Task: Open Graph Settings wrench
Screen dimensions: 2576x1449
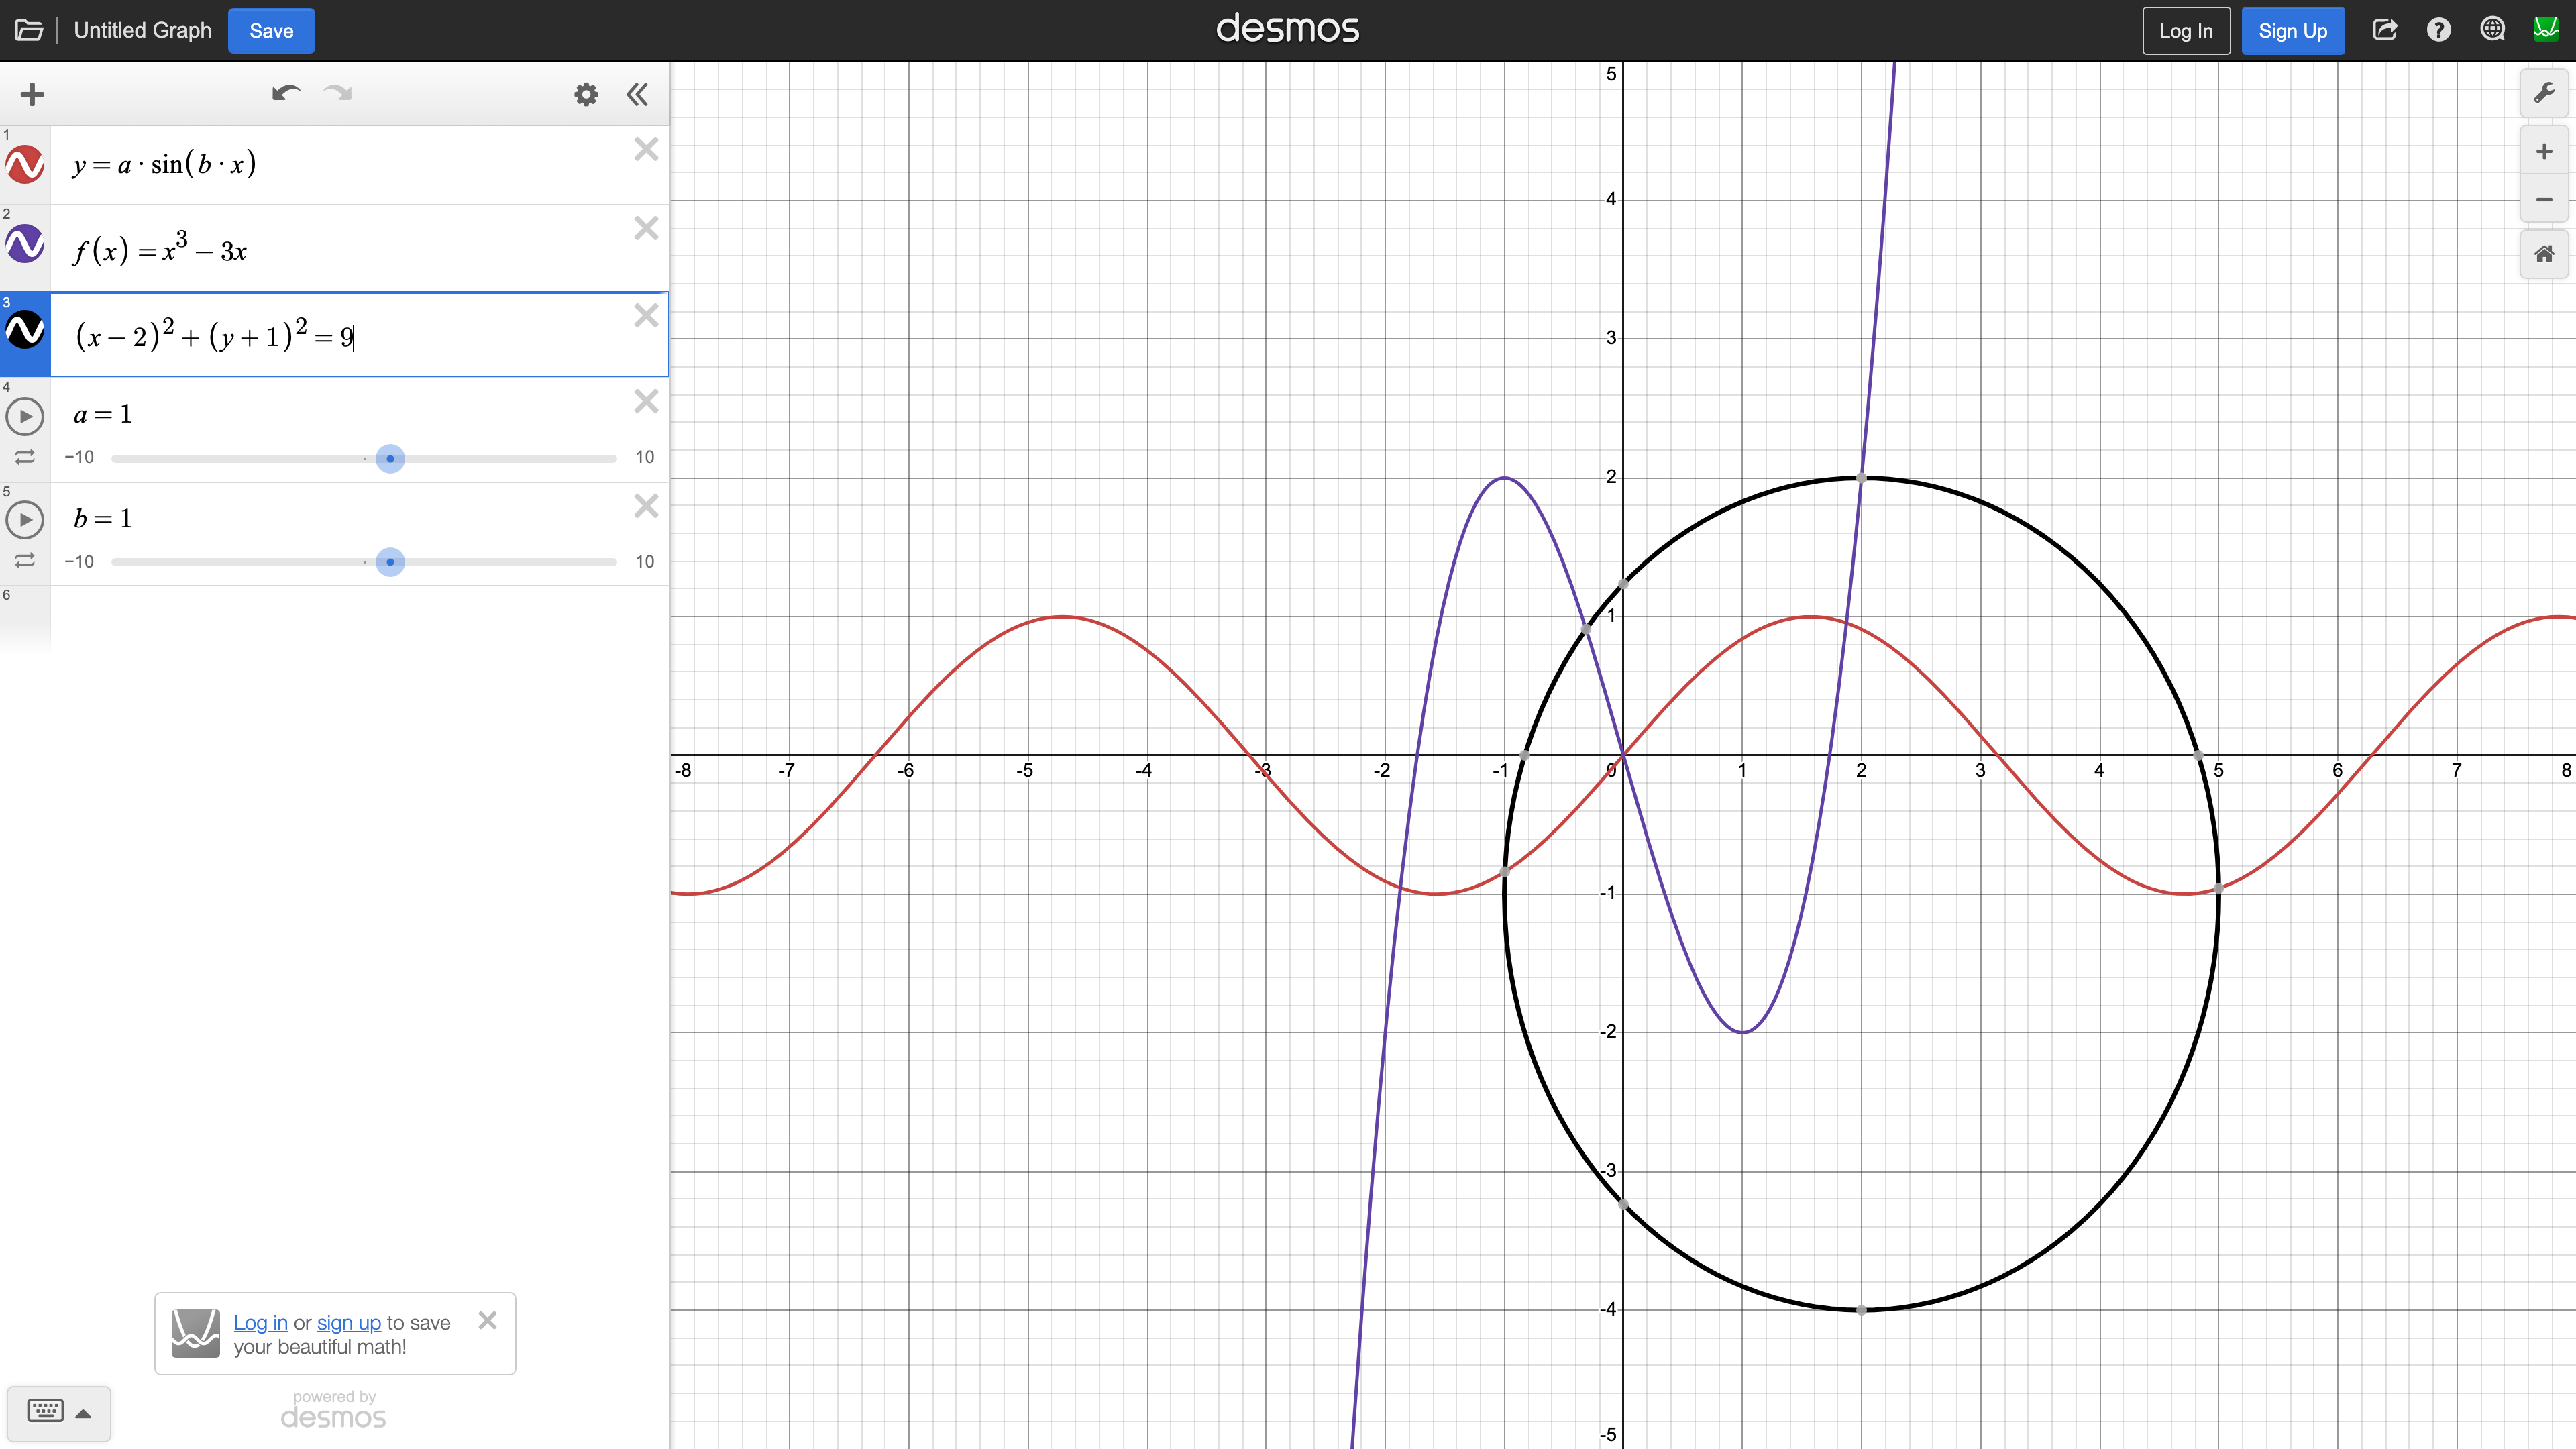Action: (2544, 93)
